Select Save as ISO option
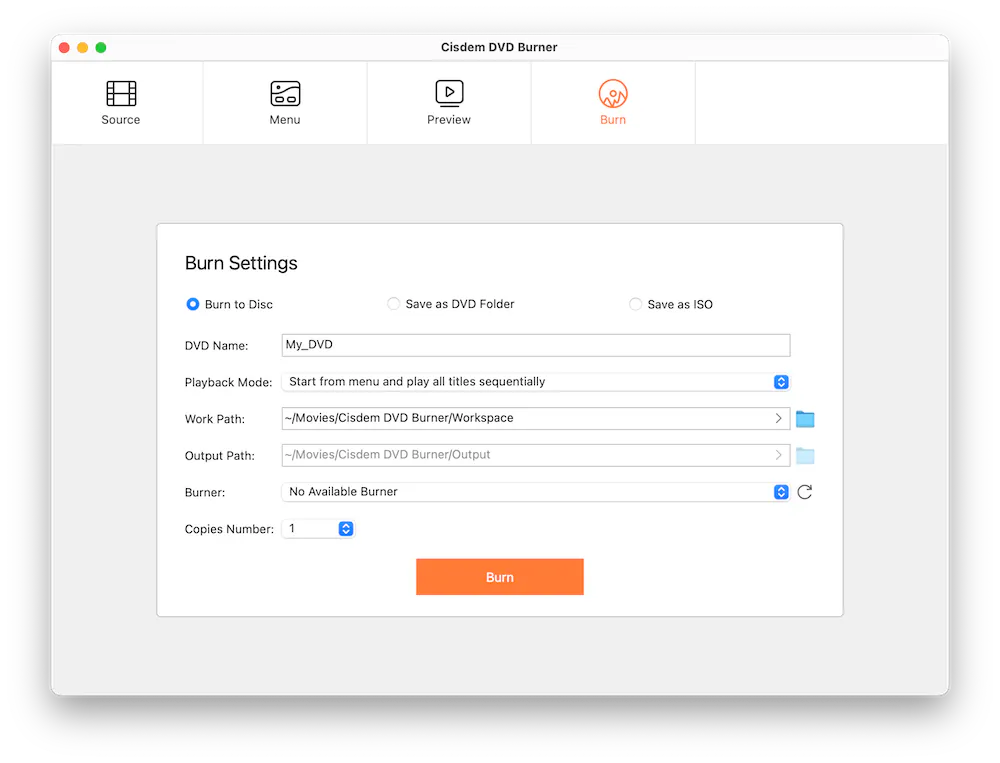Screen dimensions: 1000x763 tap(635, 304)
